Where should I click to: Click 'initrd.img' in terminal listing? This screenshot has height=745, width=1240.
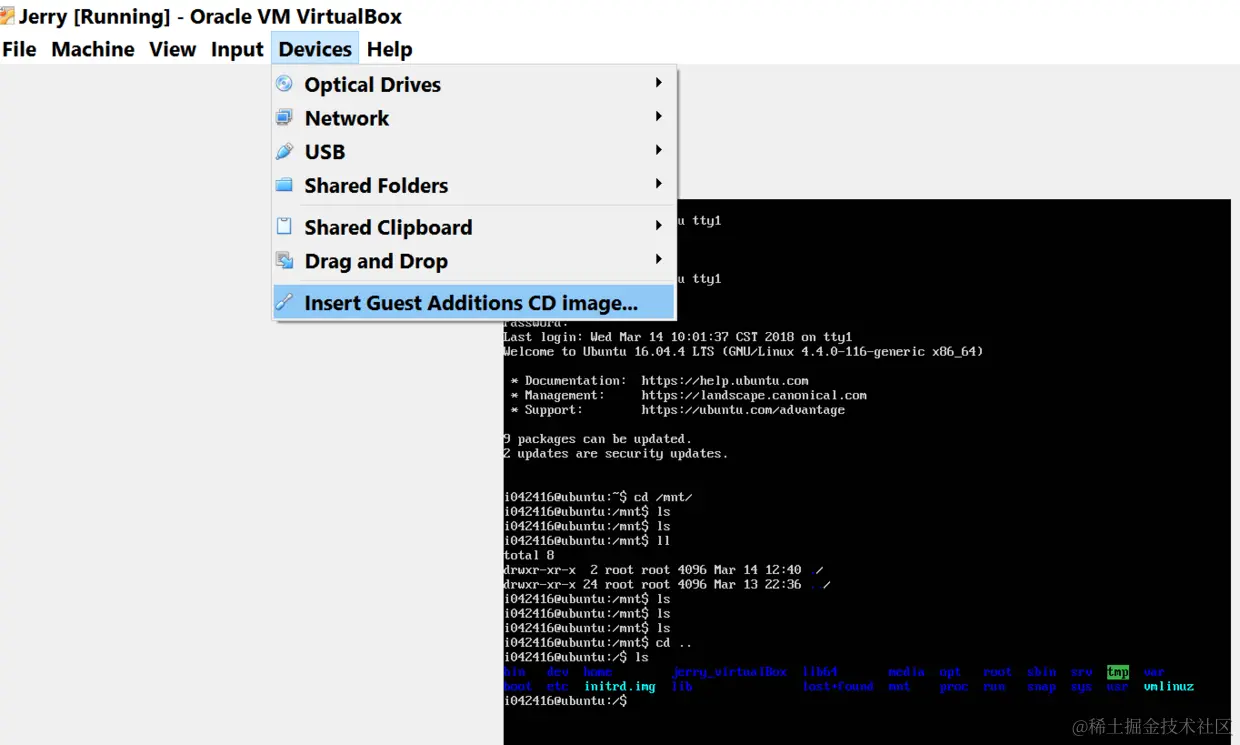tap(620, 687)
